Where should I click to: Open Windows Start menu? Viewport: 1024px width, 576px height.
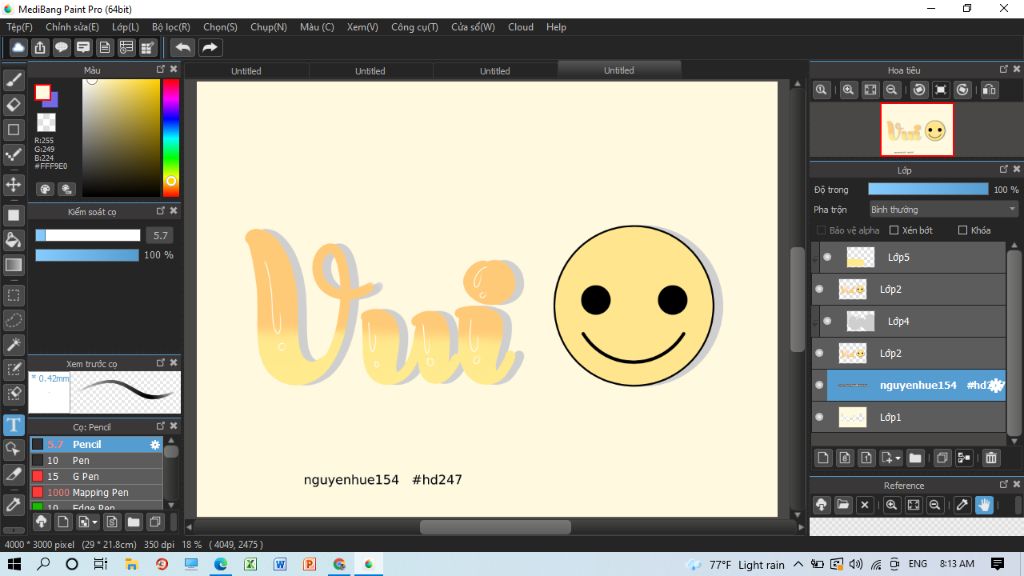click(x=14, y=564)
